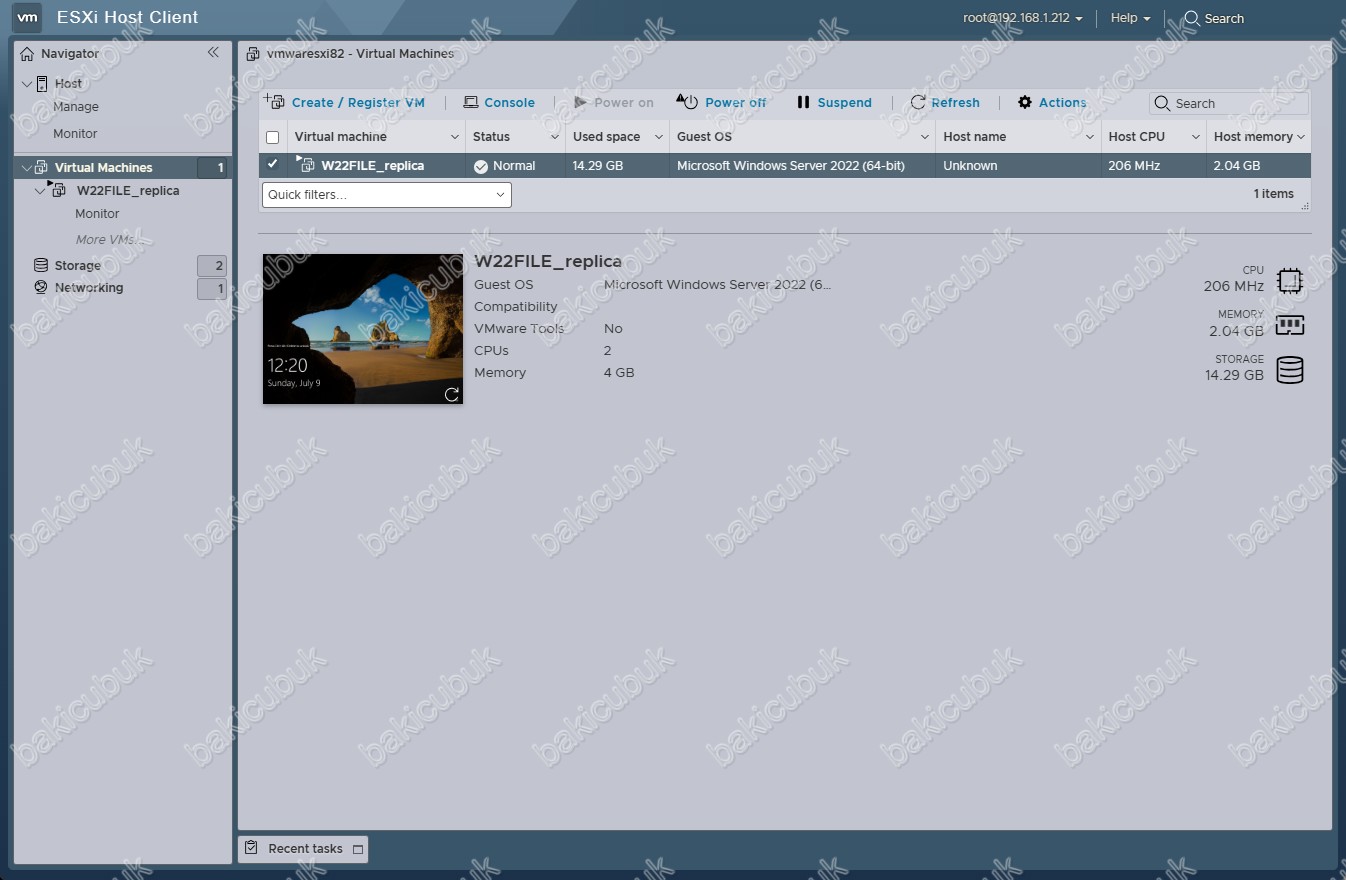This screenshot has height=880, width=1346.
Task: Click the Power off button label
Action: (x=736, y=103)
